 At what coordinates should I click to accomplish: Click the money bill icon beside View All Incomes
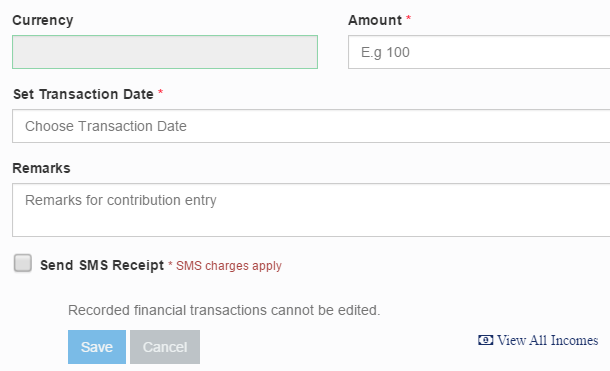point(485,340)
